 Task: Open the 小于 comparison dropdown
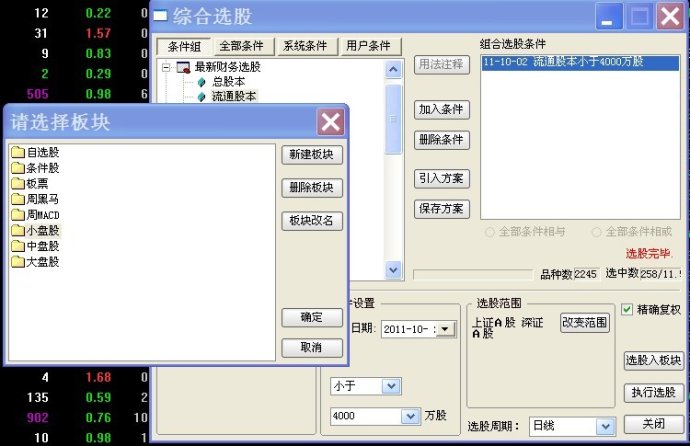[x=391, y=387]
